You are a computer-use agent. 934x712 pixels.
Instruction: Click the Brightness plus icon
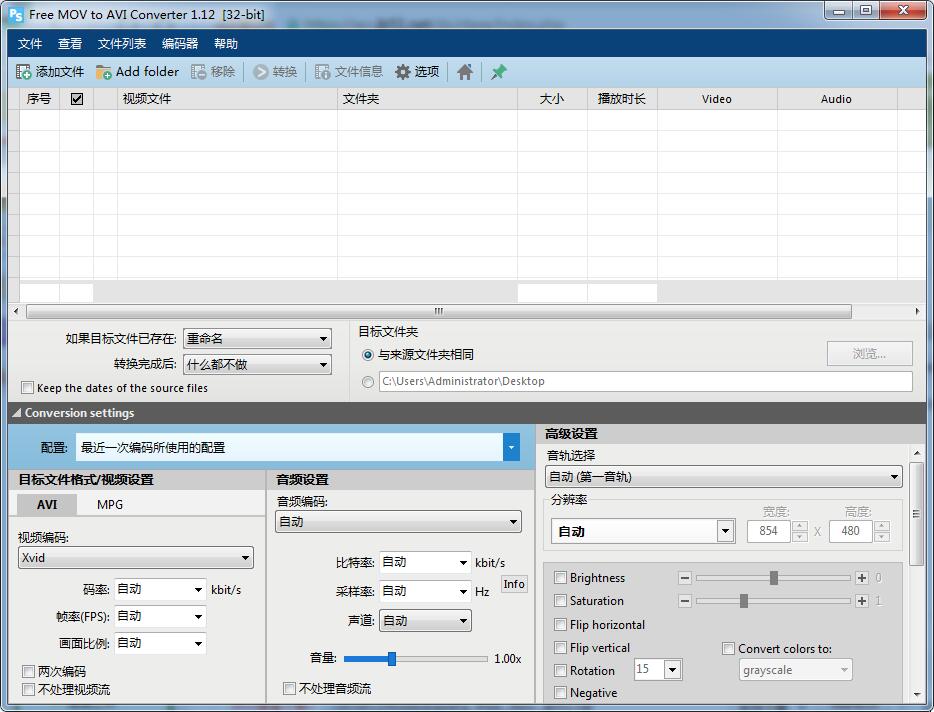click(861, 578)
